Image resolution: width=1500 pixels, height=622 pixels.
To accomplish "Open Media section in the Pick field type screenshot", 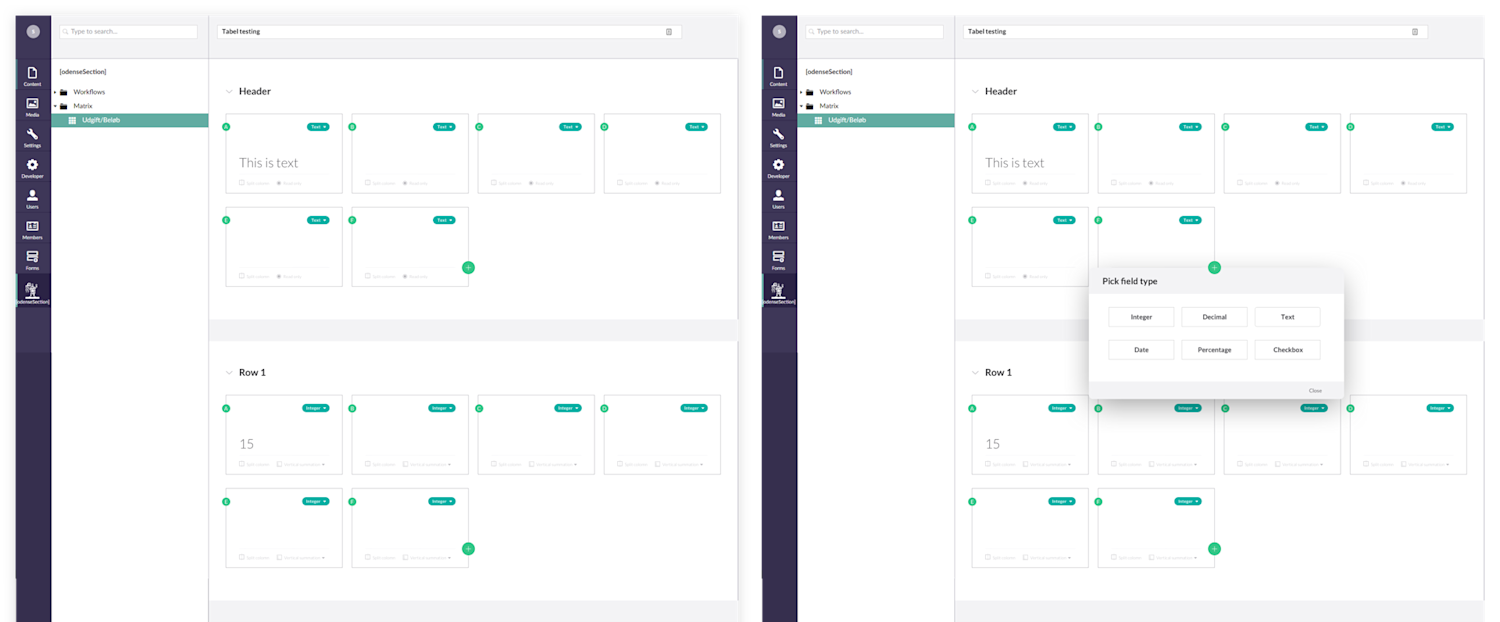I will point(778,107).
